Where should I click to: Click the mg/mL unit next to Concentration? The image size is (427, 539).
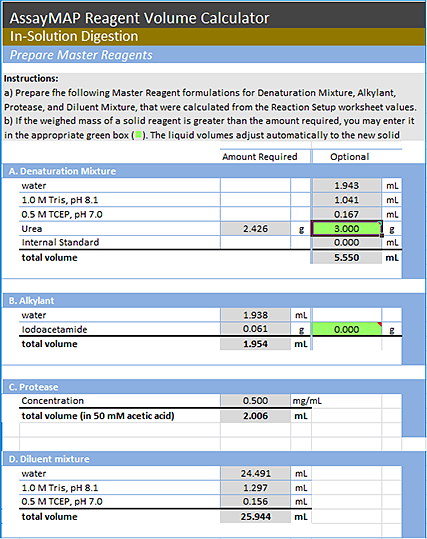coord(307,401)
